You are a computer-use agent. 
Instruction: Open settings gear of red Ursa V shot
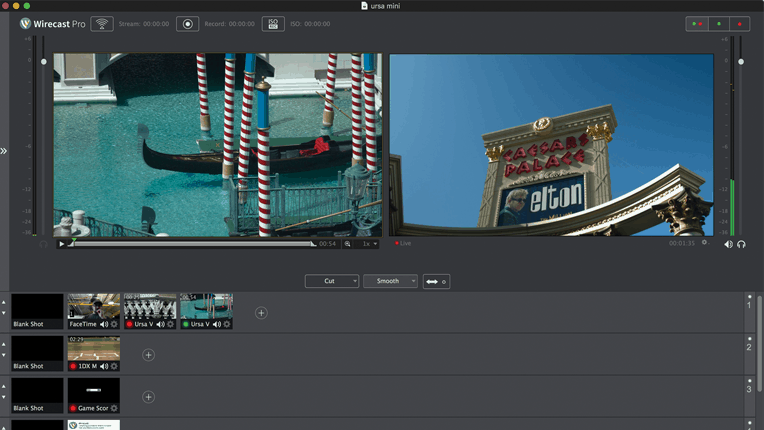(171, 324)
